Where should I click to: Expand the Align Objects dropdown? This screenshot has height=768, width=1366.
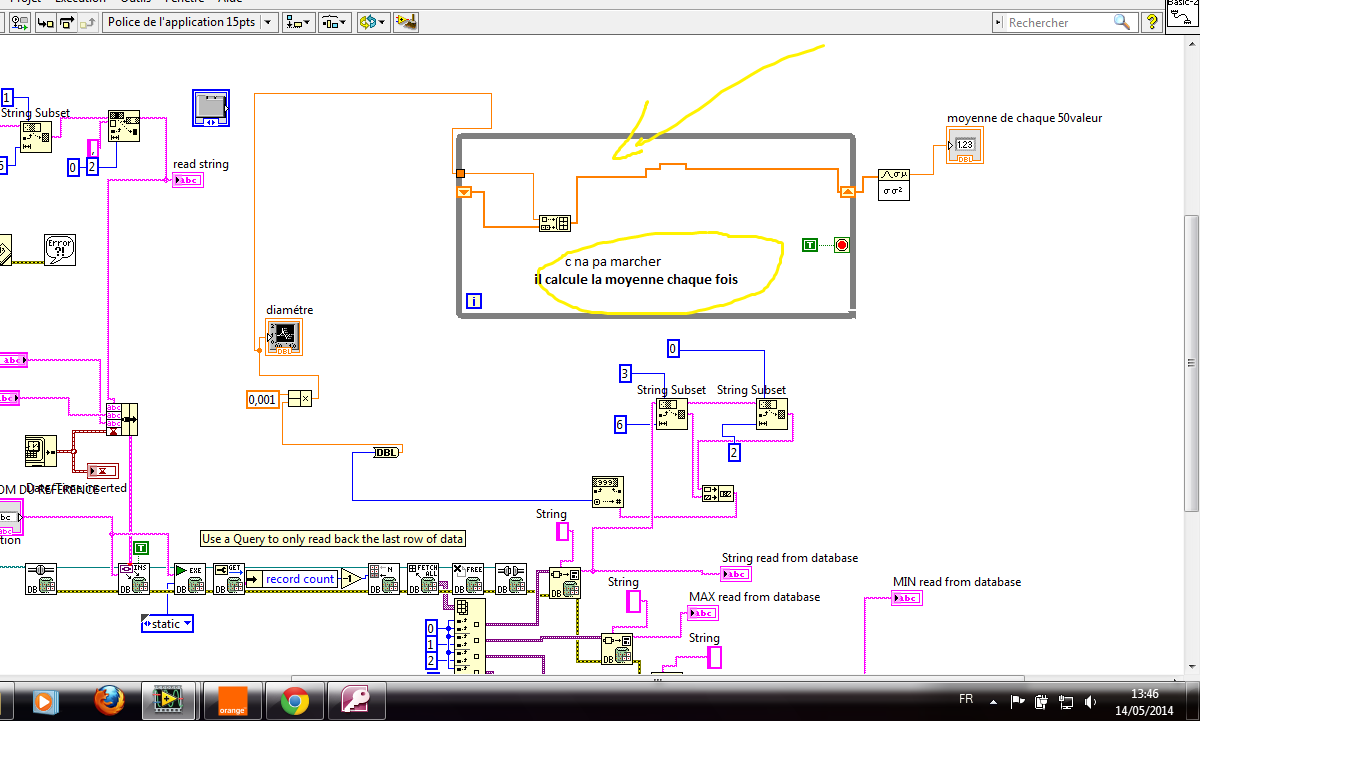point(297,22)
